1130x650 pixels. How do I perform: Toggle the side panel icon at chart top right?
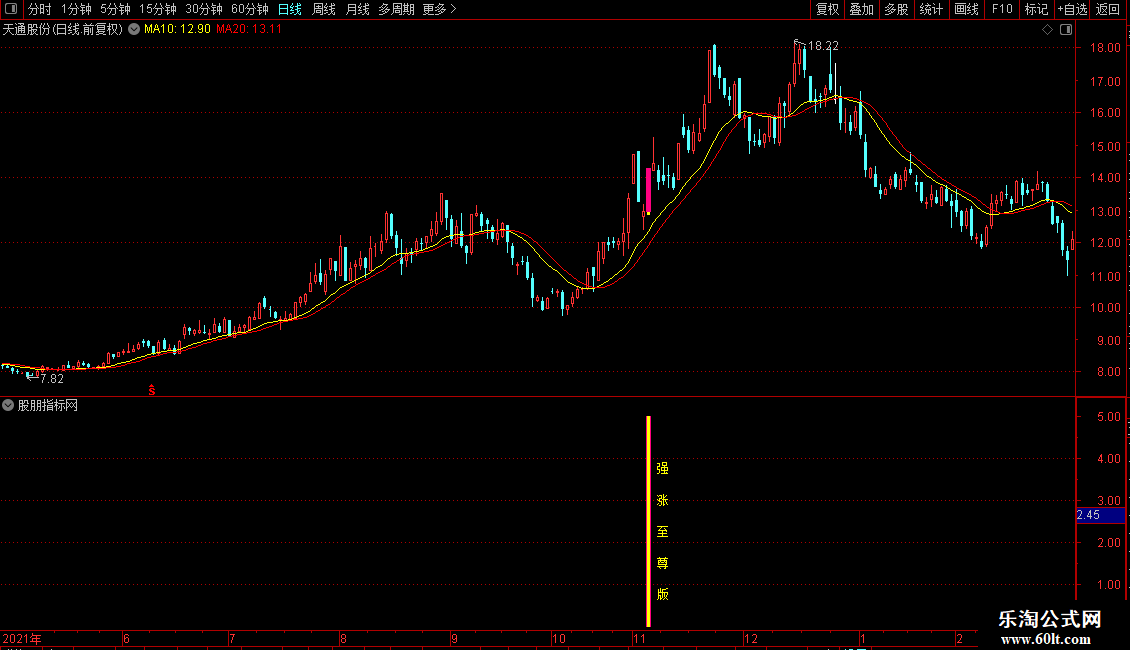pyautogui.click(x=1067, y=30)
